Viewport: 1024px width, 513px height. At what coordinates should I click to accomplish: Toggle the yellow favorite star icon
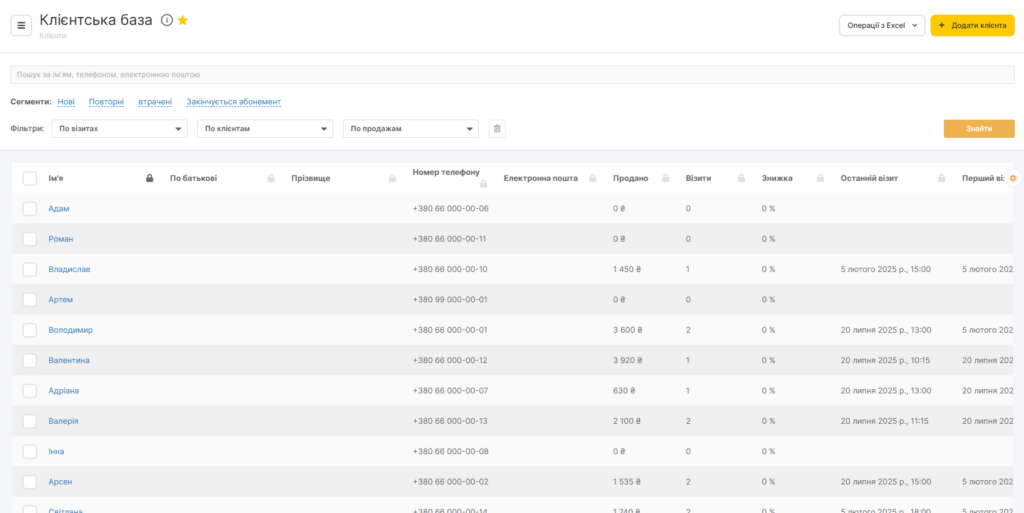click(x=183, y=20)
